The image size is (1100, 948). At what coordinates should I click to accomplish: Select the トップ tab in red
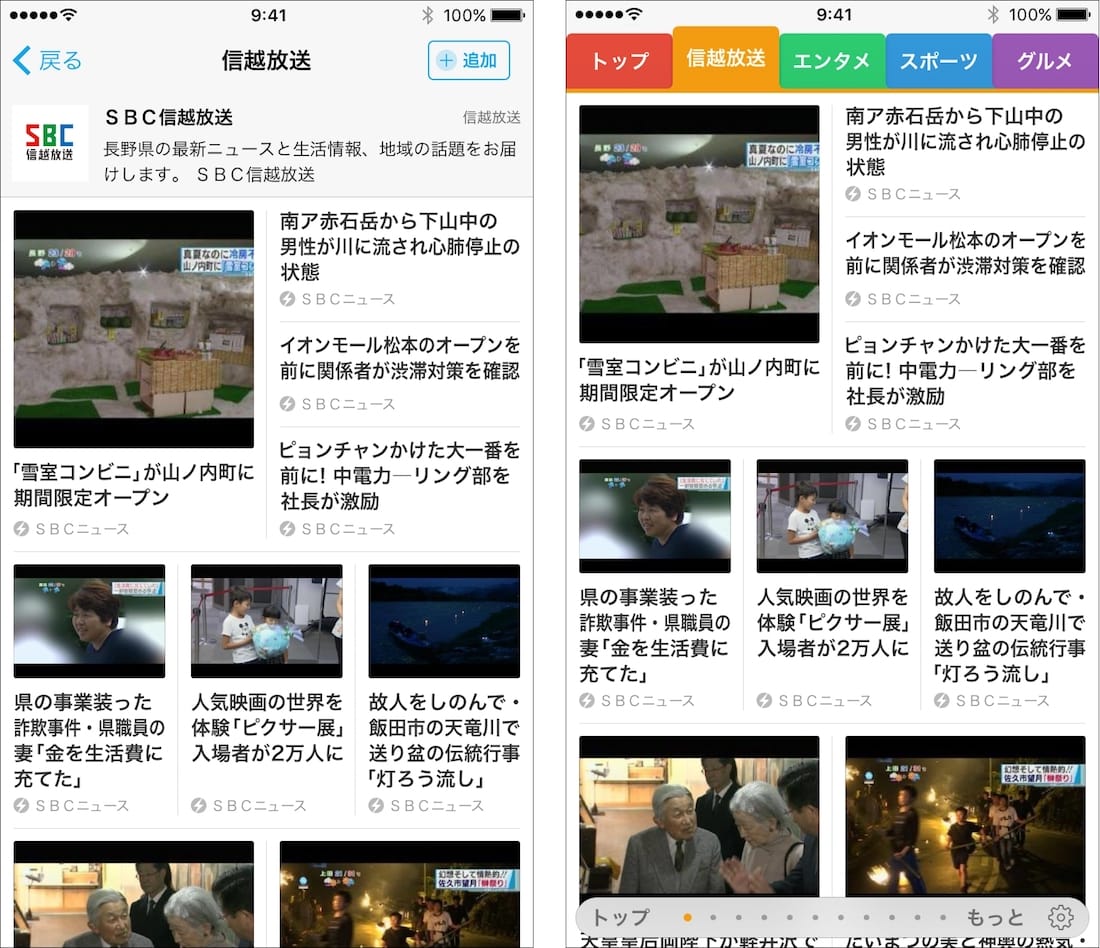coord(619,61)
